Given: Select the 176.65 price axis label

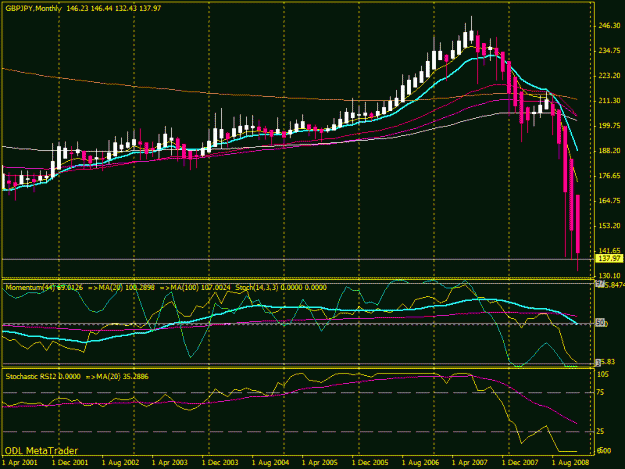Looking at the screenshot, I should [x=609, y=176].
